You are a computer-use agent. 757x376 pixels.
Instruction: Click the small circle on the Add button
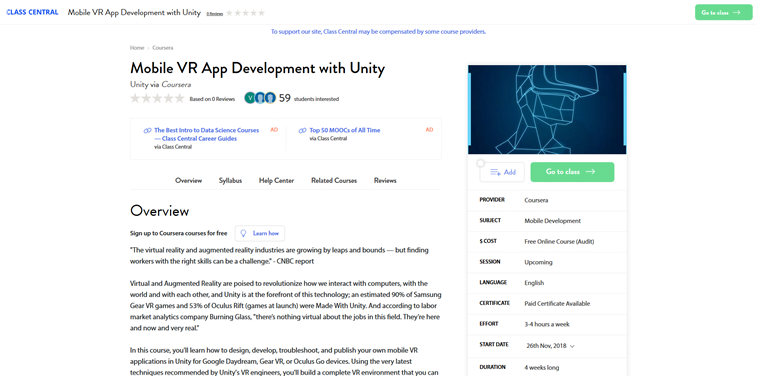(x=480, y=163)
